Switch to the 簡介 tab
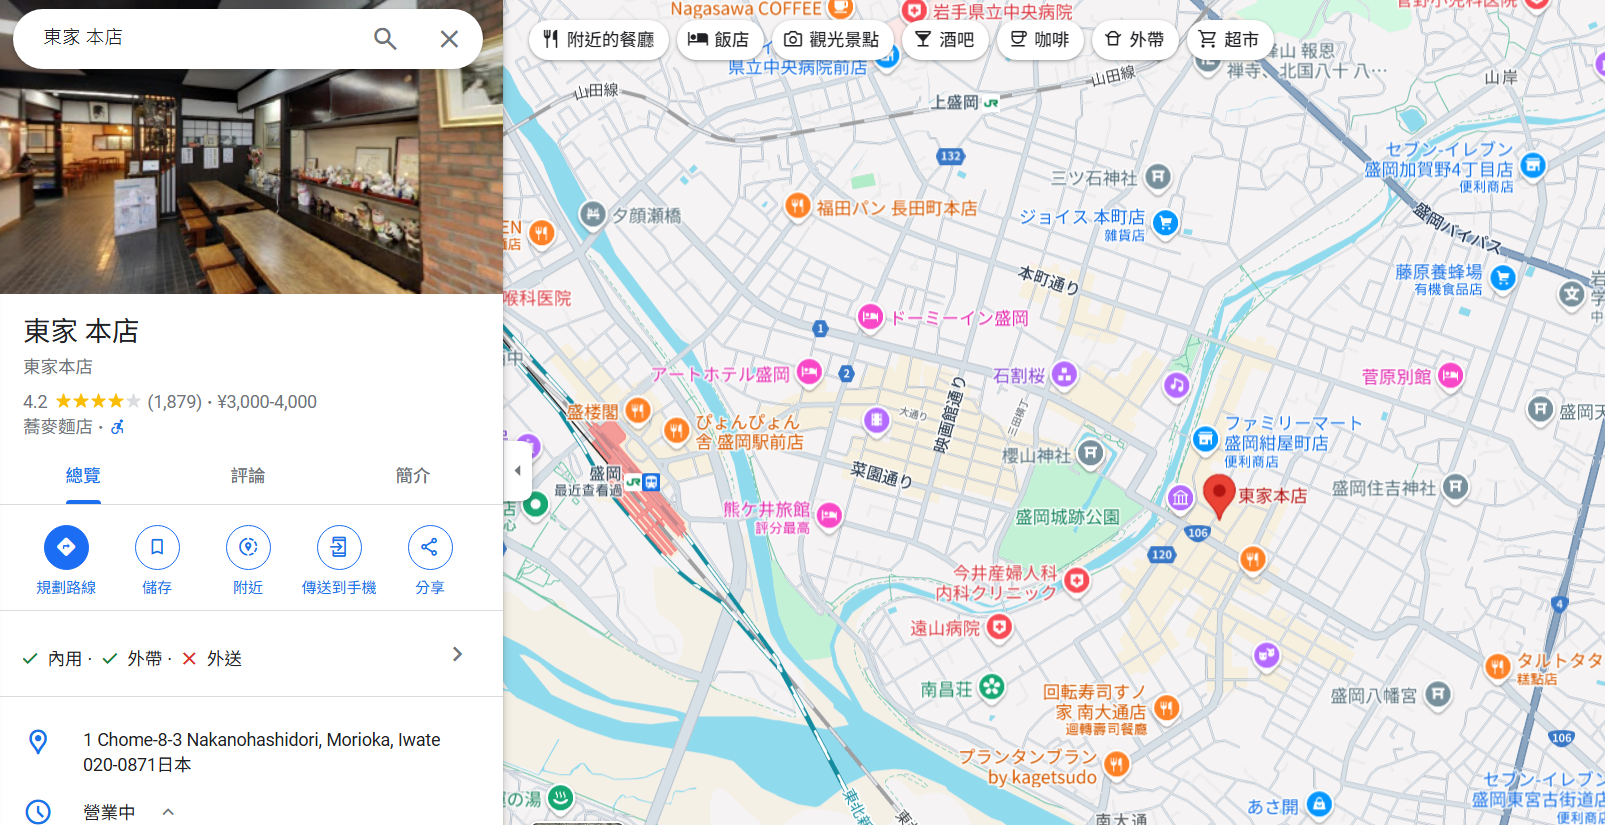The height and width of the screenshot is (825, 1605). 413,476
